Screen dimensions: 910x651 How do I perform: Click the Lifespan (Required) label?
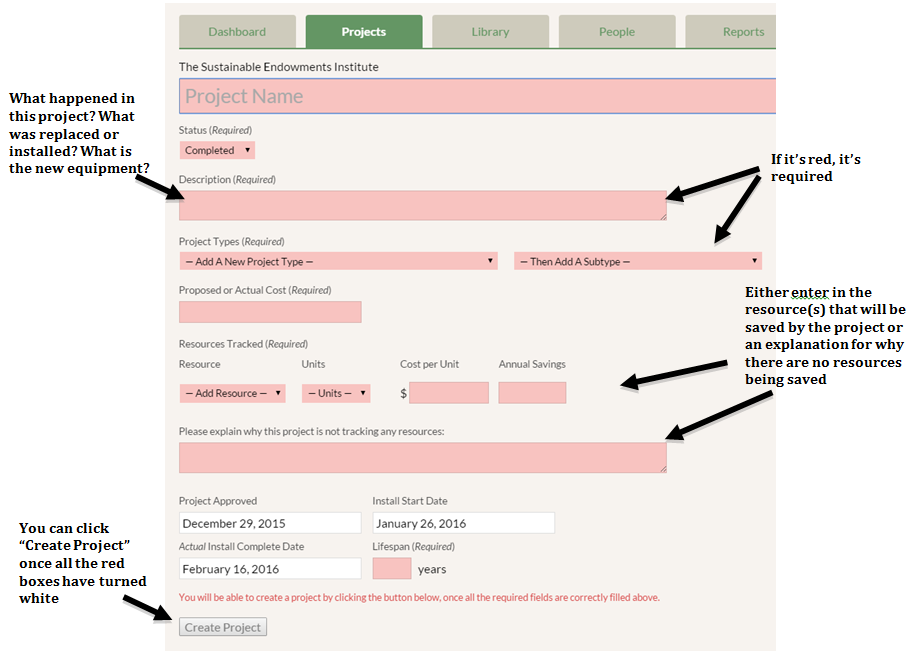tap(413, 547)
